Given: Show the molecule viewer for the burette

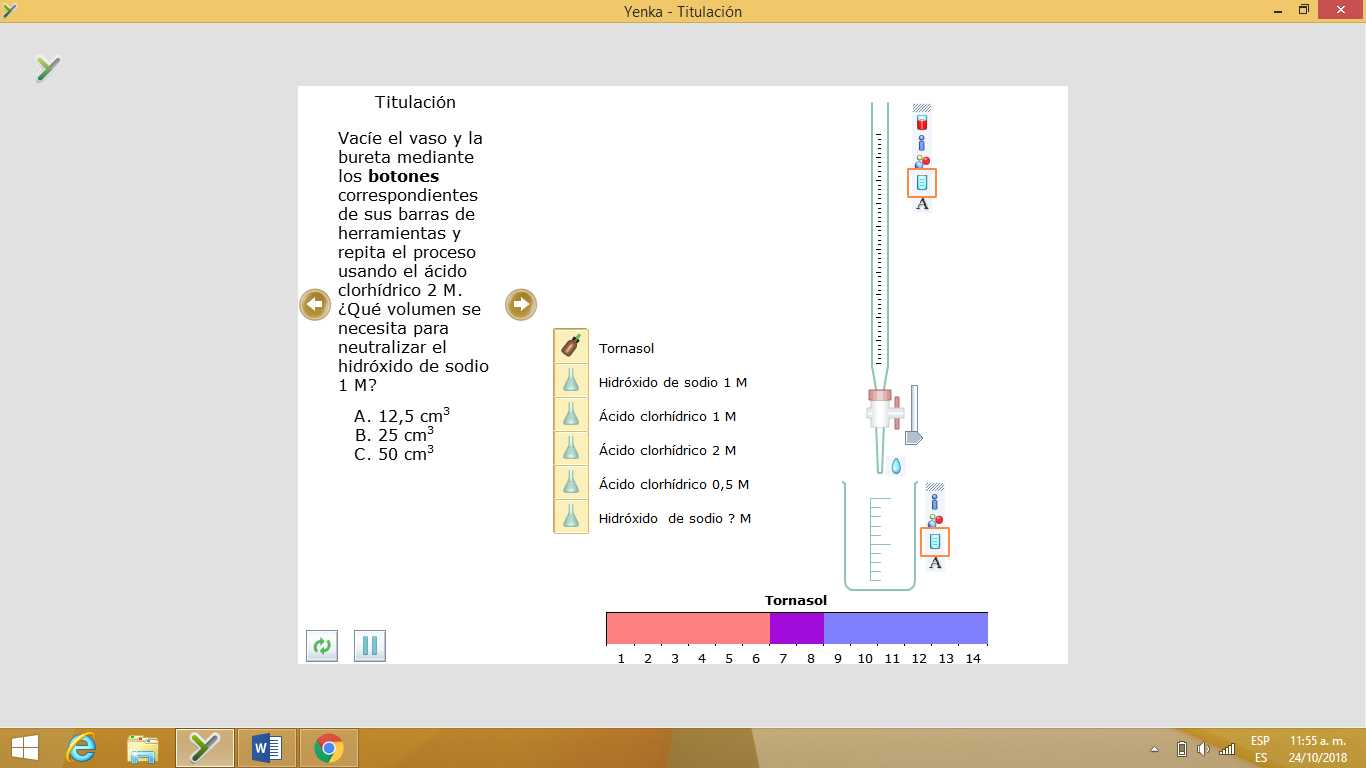Looking at the screenshot, I should pos(922,161).
